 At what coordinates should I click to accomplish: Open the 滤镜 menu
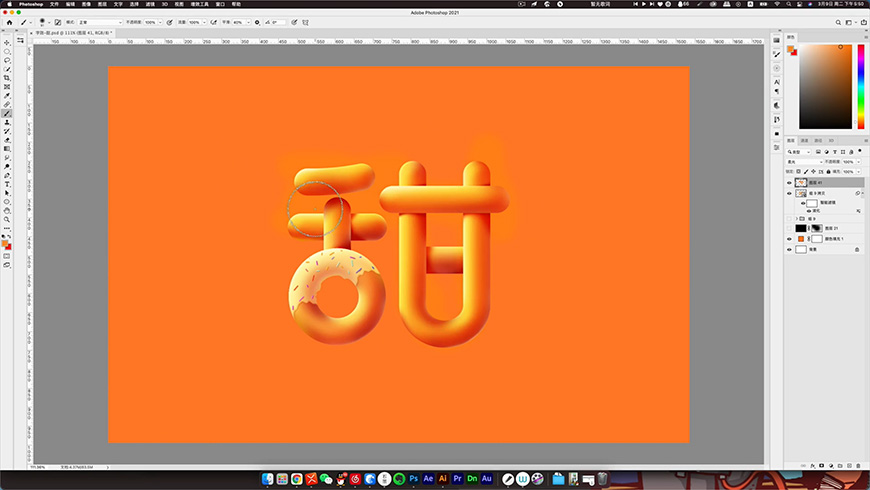(150, 4)
